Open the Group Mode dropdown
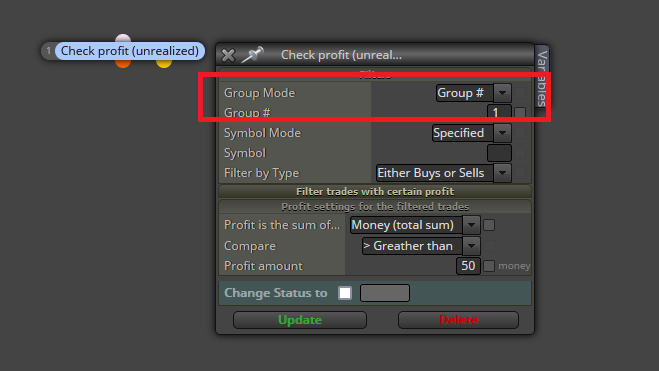 pos(473,93)
